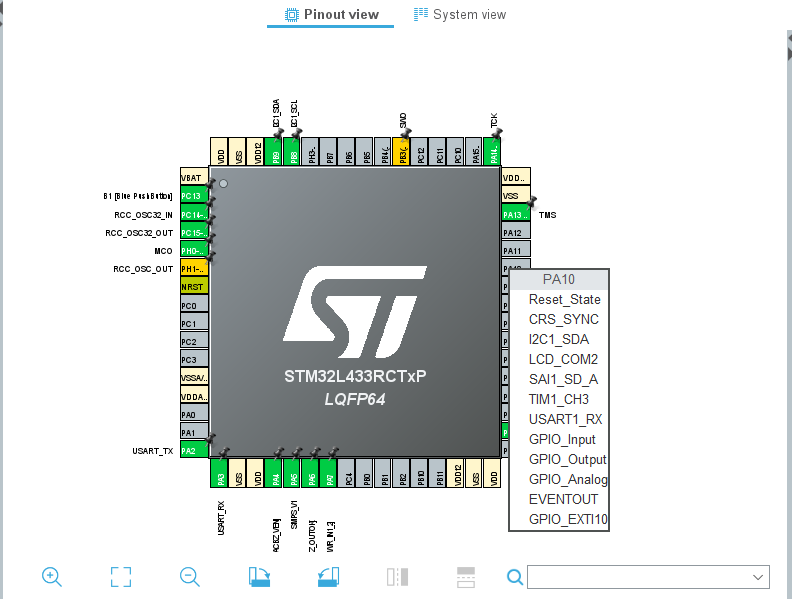Click the NRST pin
Screen dimensions: 792x599
tap(194, 287)
